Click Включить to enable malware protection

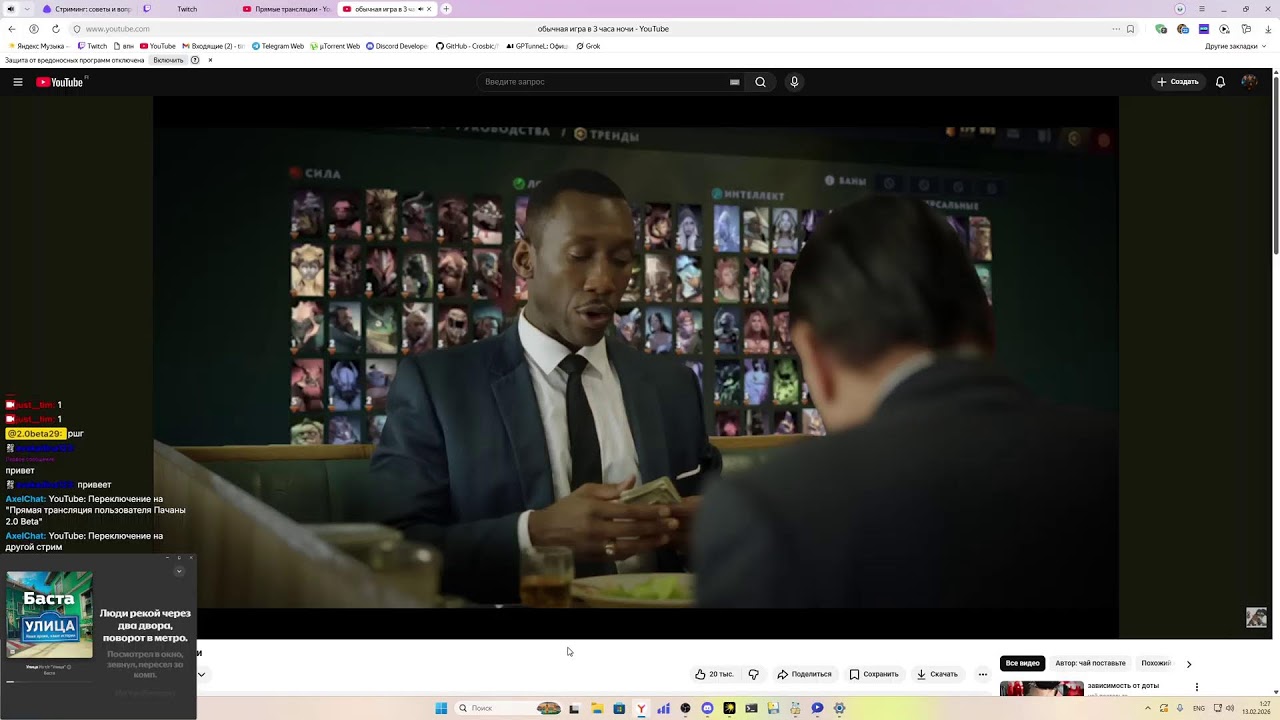coord(168,60)
